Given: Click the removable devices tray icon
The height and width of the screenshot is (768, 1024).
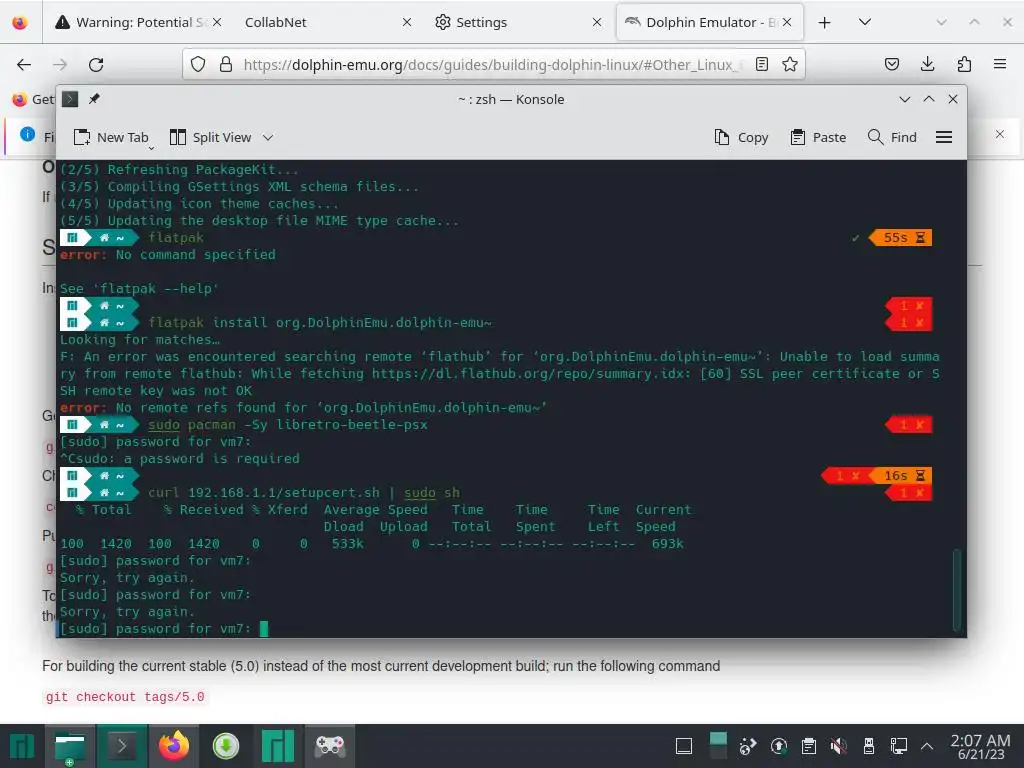Looking at the screenshot, I should pos(869,746).
